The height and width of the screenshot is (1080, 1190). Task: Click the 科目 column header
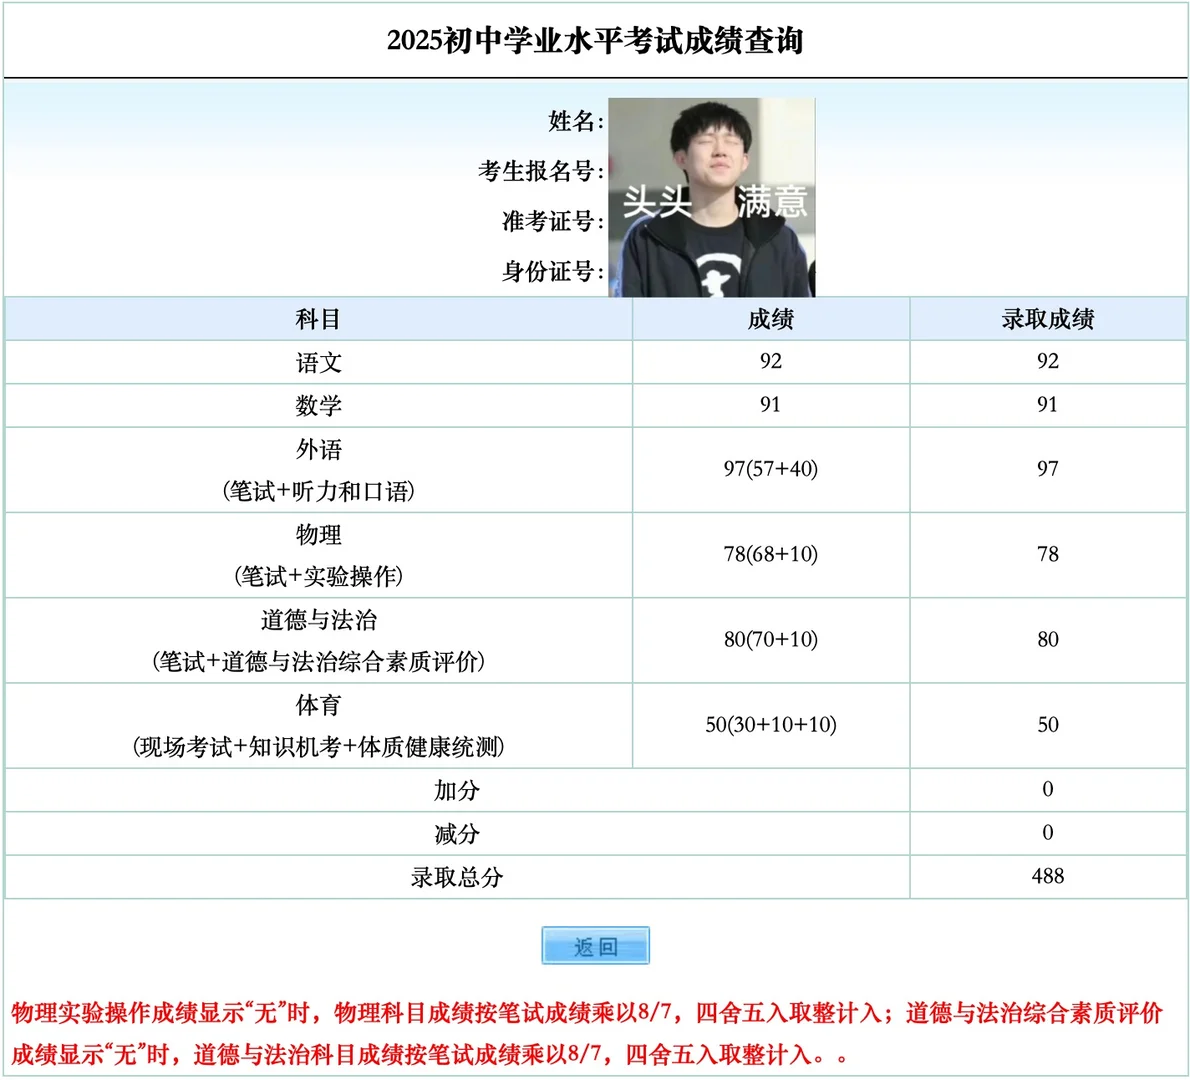317,318
